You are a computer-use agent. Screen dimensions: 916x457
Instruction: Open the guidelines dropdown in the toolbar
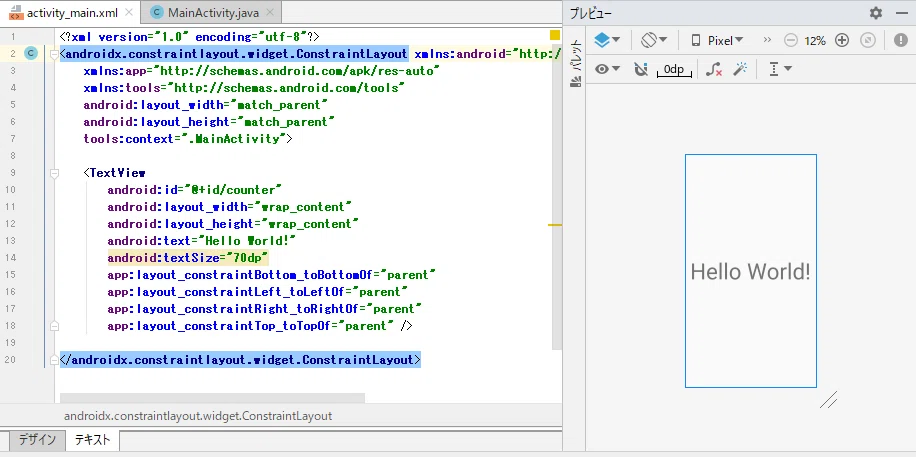(780, 69)
